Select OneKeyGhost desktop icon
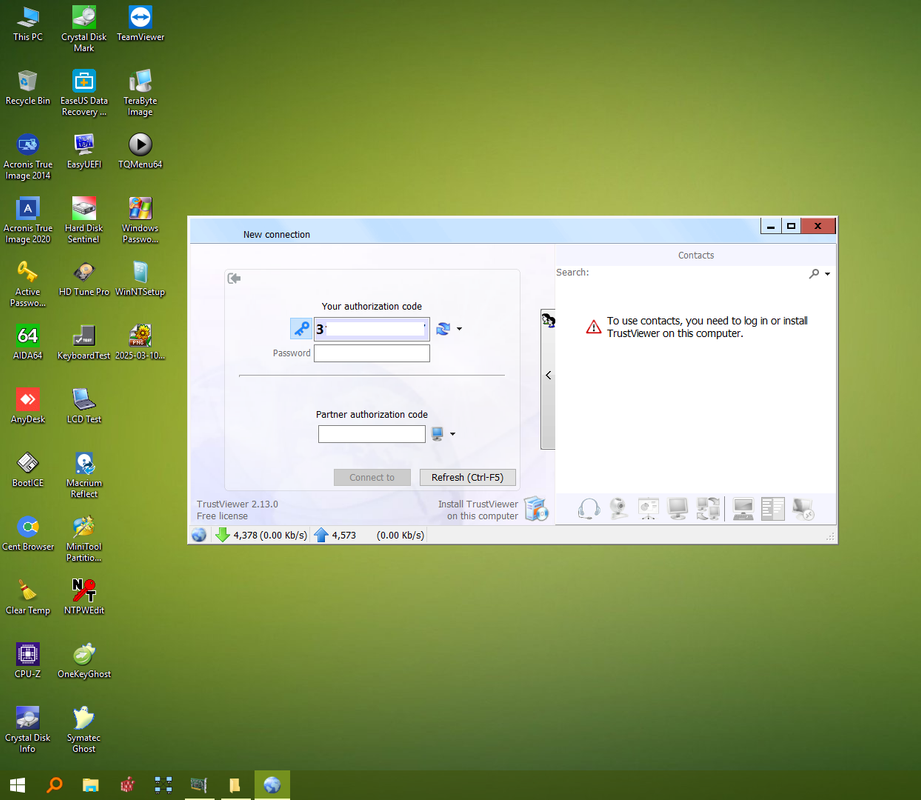 coord(84,661)
